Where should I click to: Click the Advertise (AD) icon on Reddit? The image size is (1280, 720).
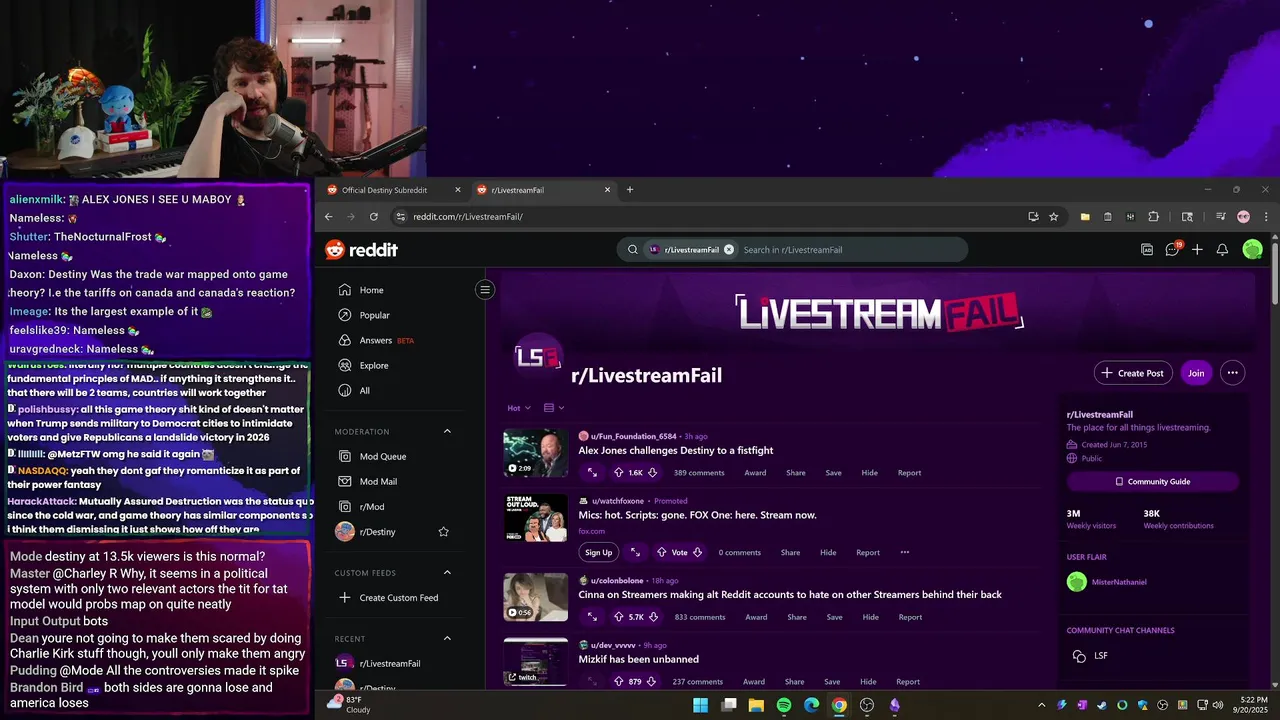[x=1147, y=250]
